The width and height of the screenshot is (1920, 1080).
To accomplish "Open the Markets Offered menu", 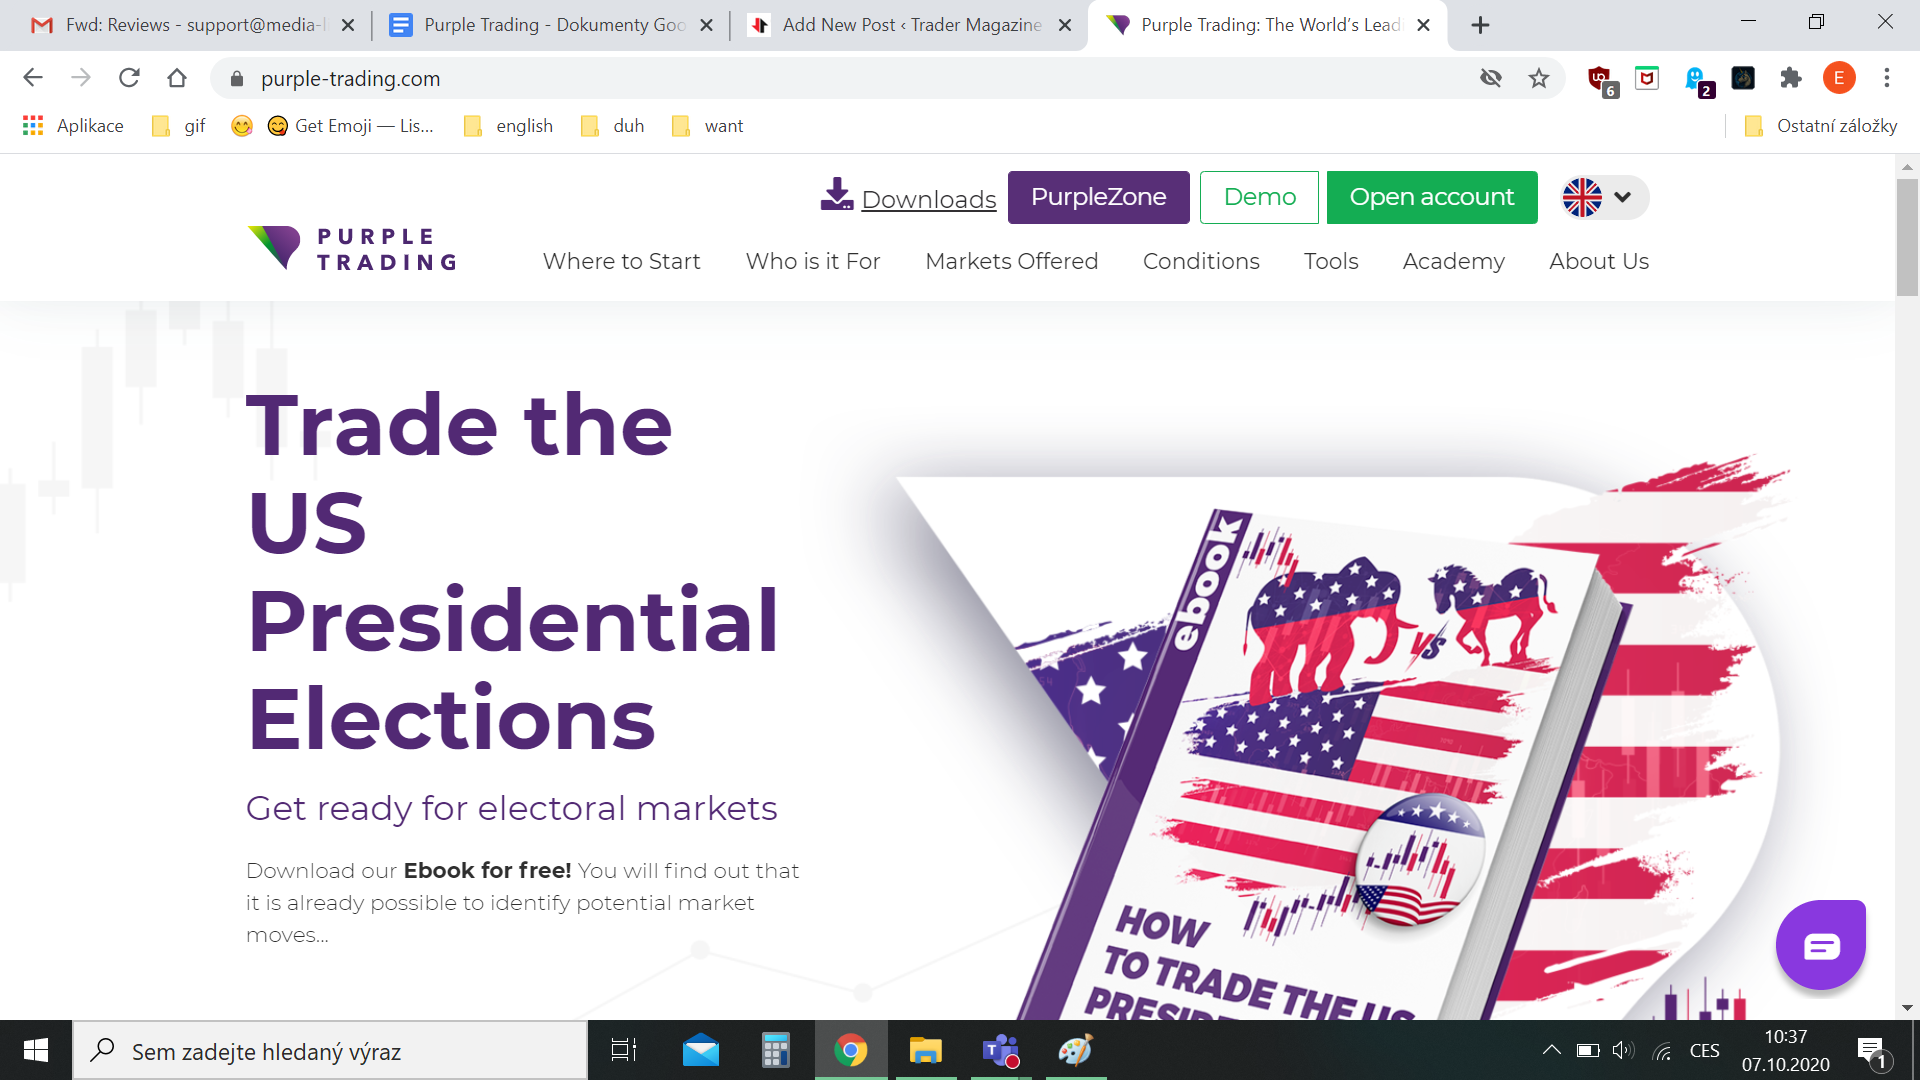I will tap(1011, 261).
